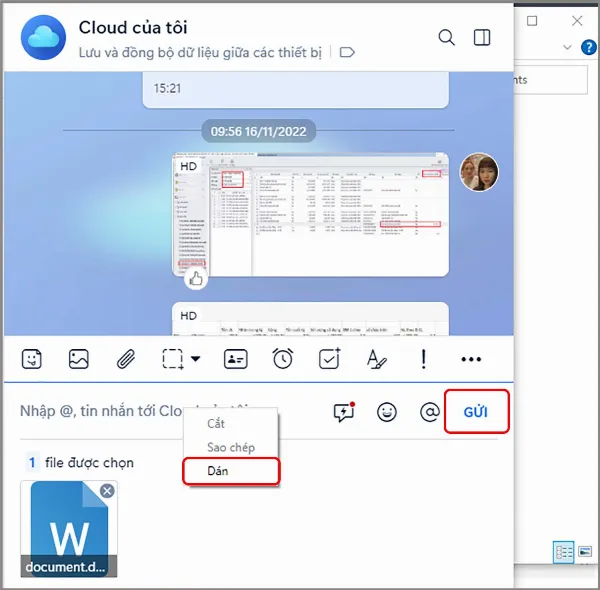Image resolution: width=600 pixels, height=590 pixels.
Task: Choose Cắt from the context menu
Action: coord(231,424)
